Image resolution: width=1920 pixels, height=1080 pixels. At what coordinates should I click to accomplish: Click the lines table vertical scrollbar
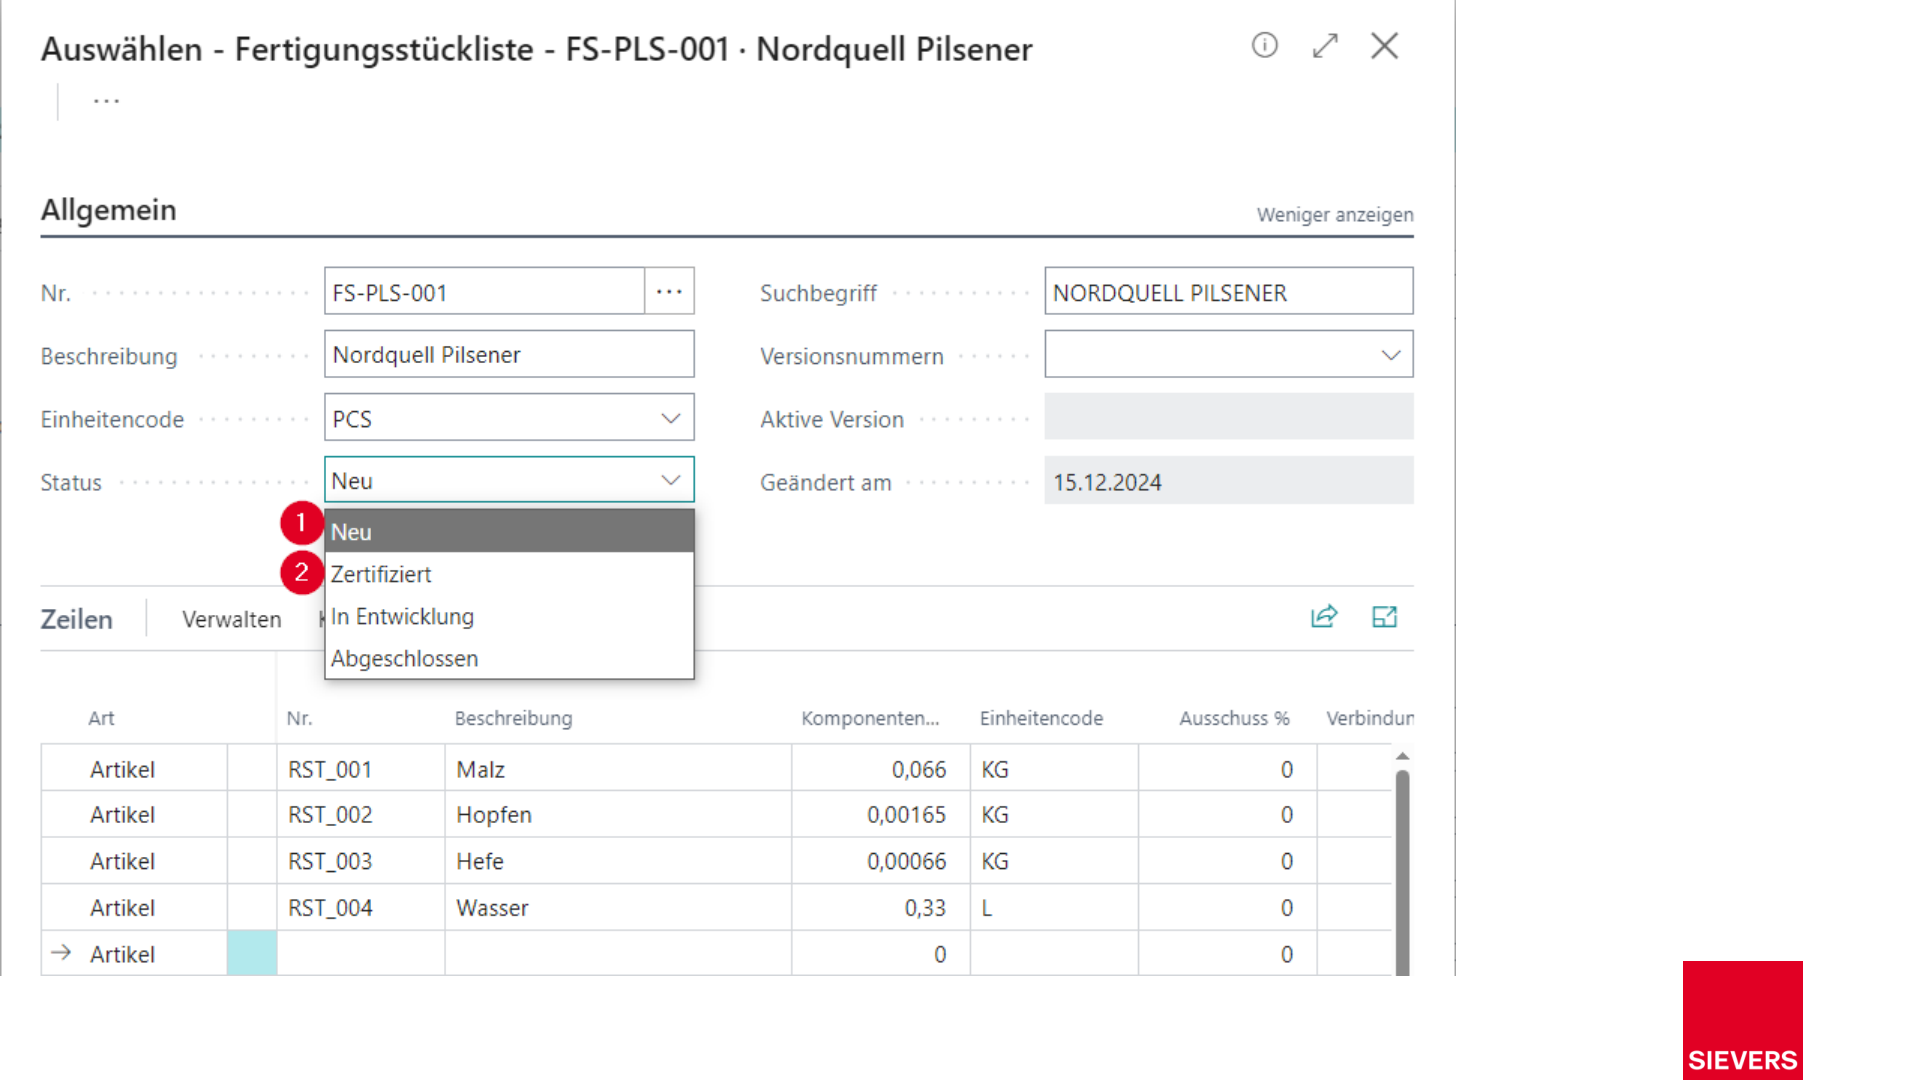click(1402, 870)
